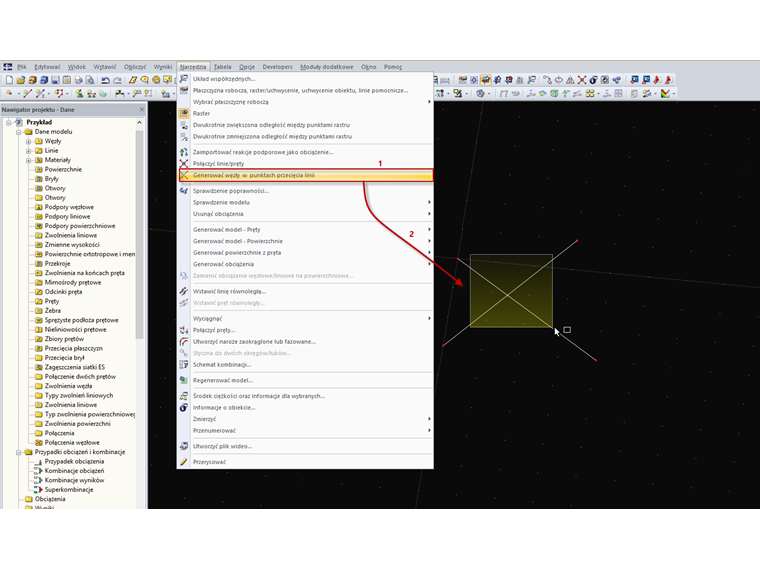Select Superkombinacje in the navigator tree
Viewport: 760px width, 570px height.
tap(69, 490)
